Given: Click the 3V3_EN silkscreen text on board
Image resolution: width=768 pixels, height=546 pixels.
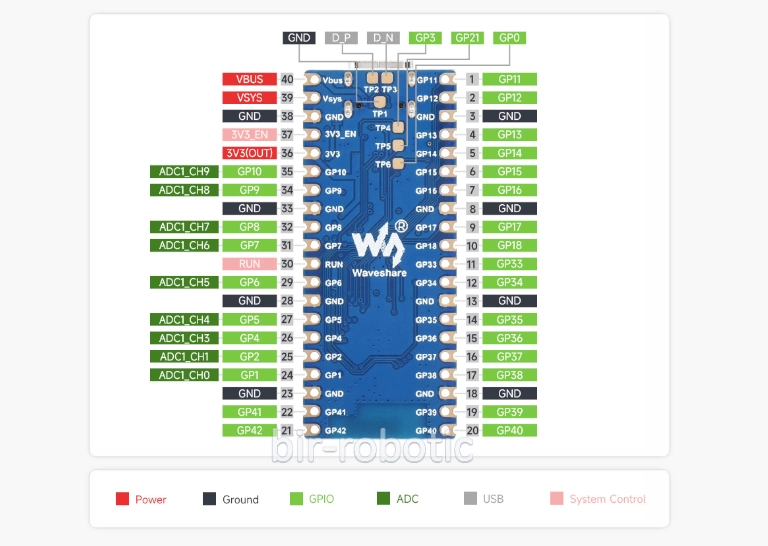Looking at the screenshot, I should 340,134.
